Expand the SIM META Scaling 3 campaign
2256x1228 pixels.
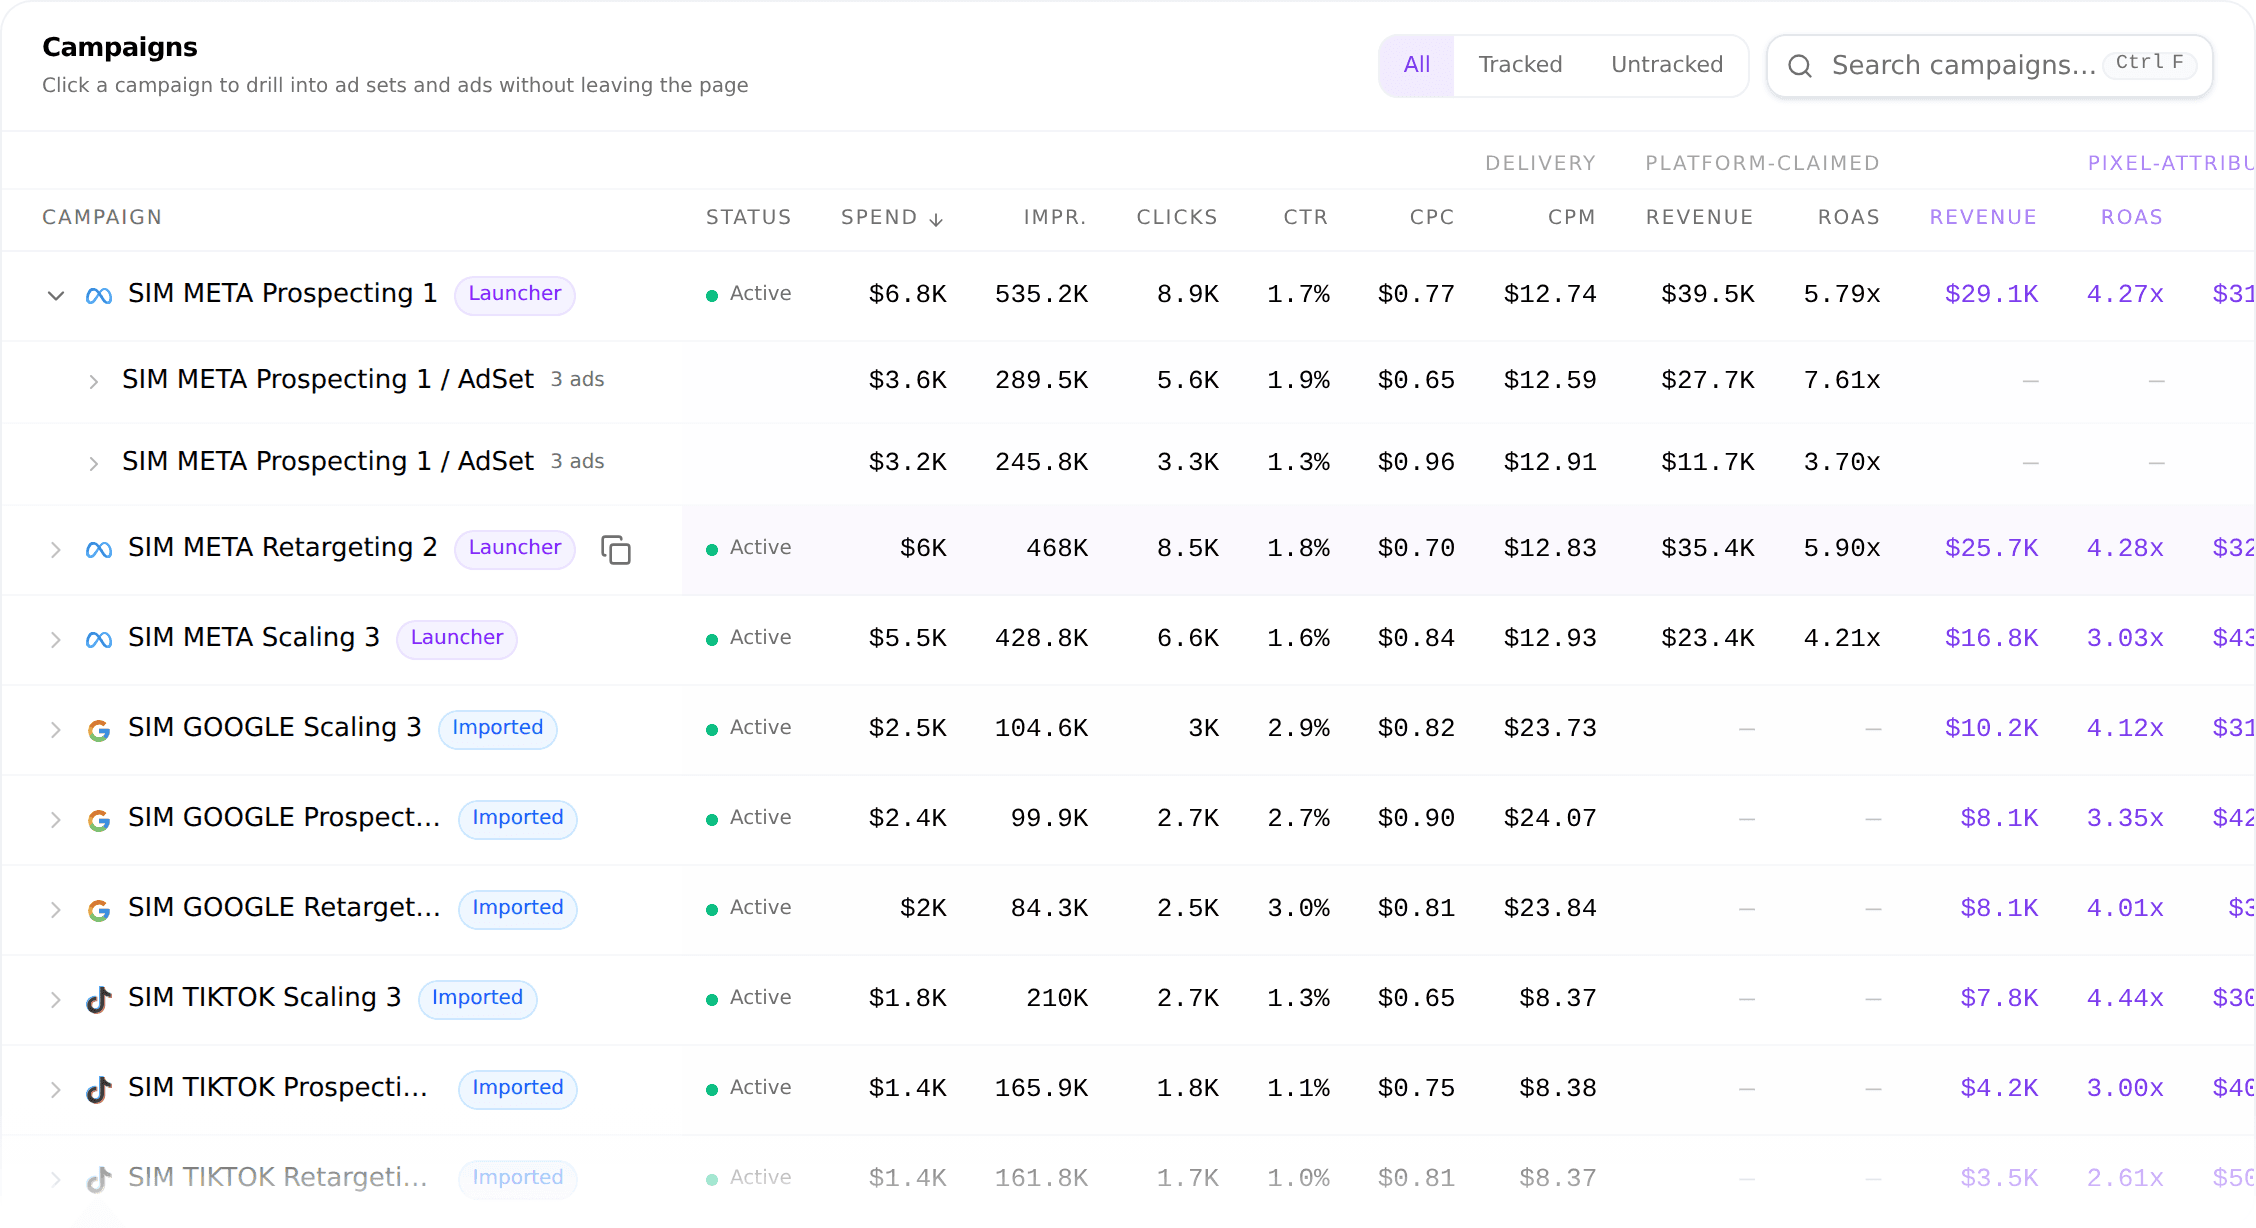click(56, 639)
